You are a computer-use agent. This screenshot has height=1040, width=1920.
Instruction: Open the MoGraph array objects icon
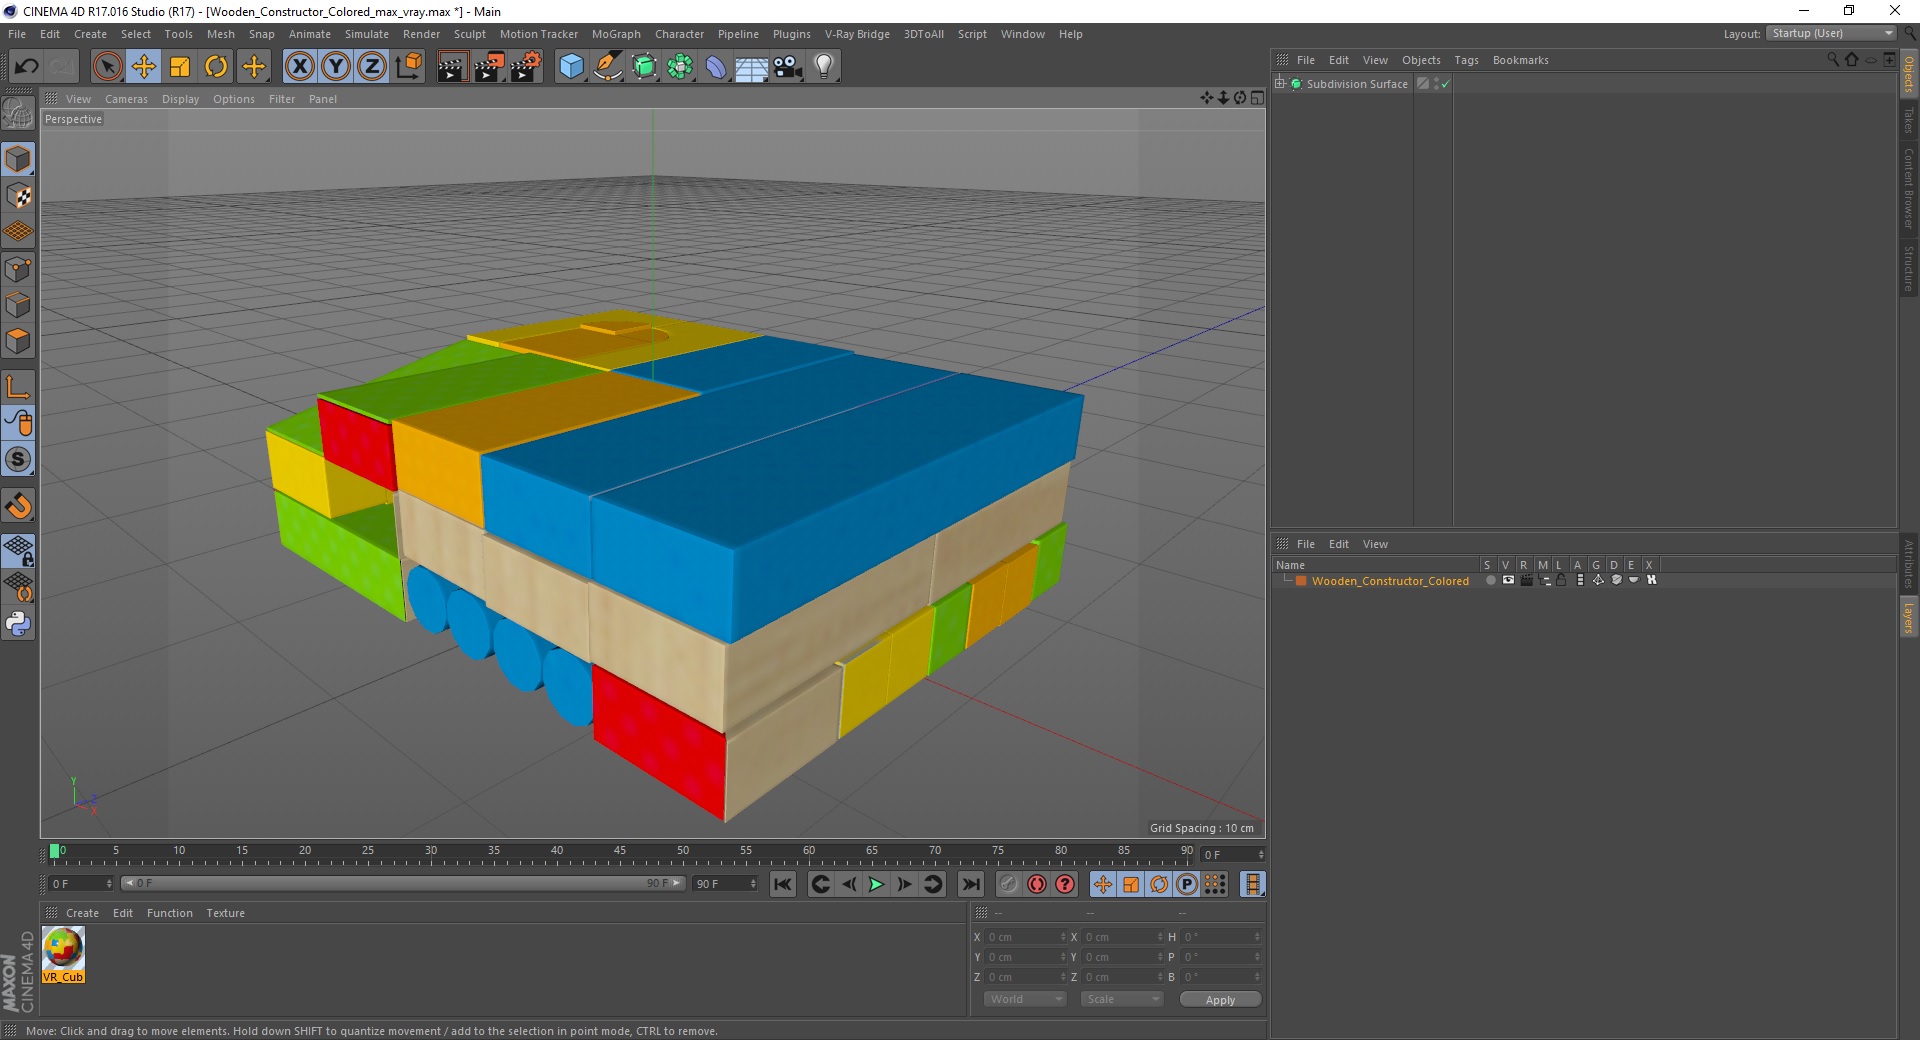(x=681, y=67)
